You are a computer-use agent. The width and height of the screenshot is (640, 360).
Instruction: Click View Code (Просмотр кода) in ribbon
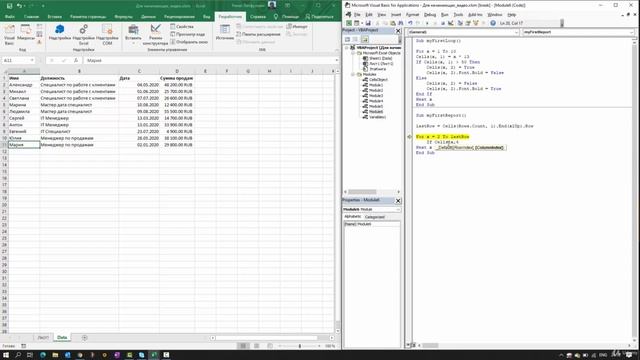(187, 34)
